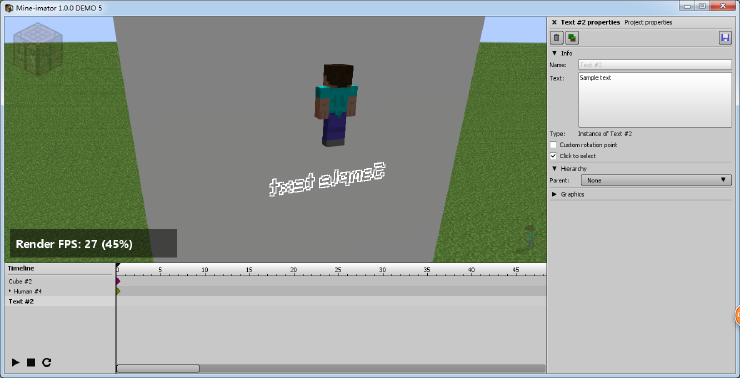This screenshot has width=740, height=378.
Task: Expand the Graphics section
Action: coord(554,194)
